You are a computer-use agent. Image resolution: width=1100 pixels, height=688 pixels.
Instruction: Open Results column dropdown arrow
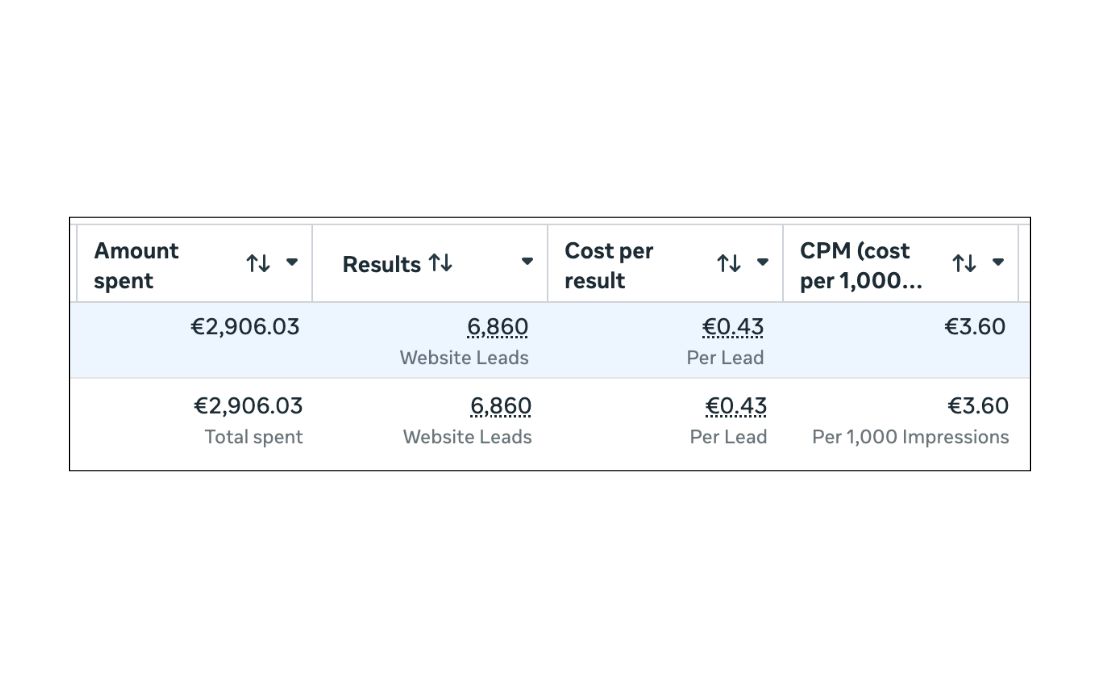(x=527, y=262)
